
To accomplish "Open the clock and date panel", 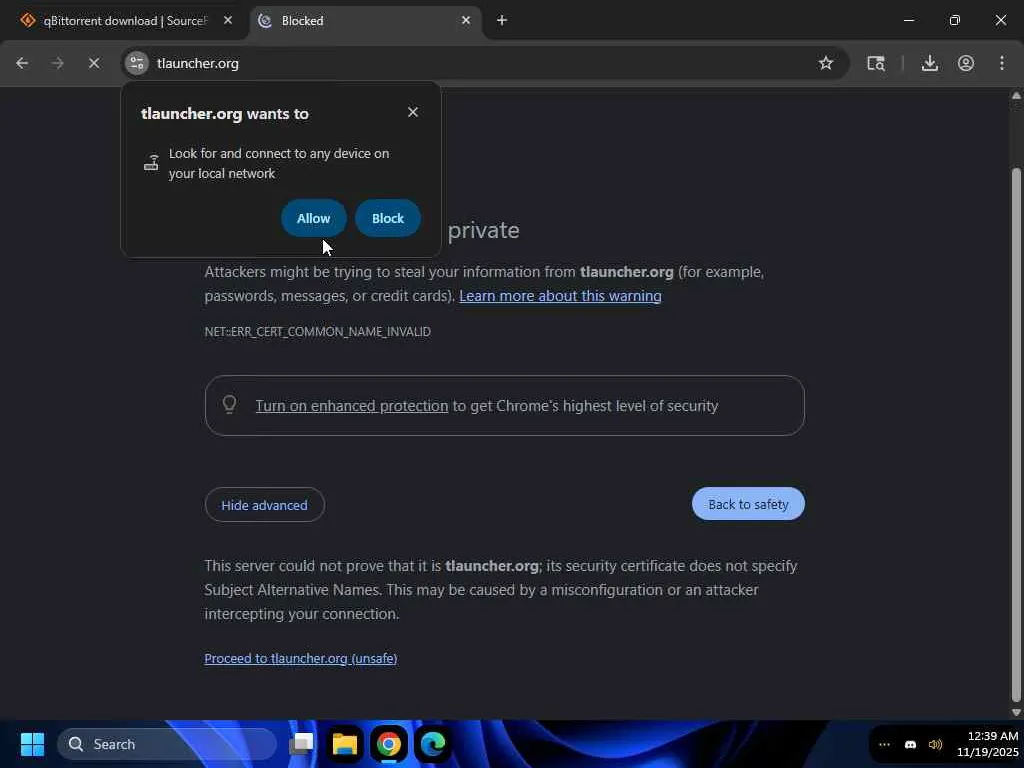I will [x=987, y=744].
